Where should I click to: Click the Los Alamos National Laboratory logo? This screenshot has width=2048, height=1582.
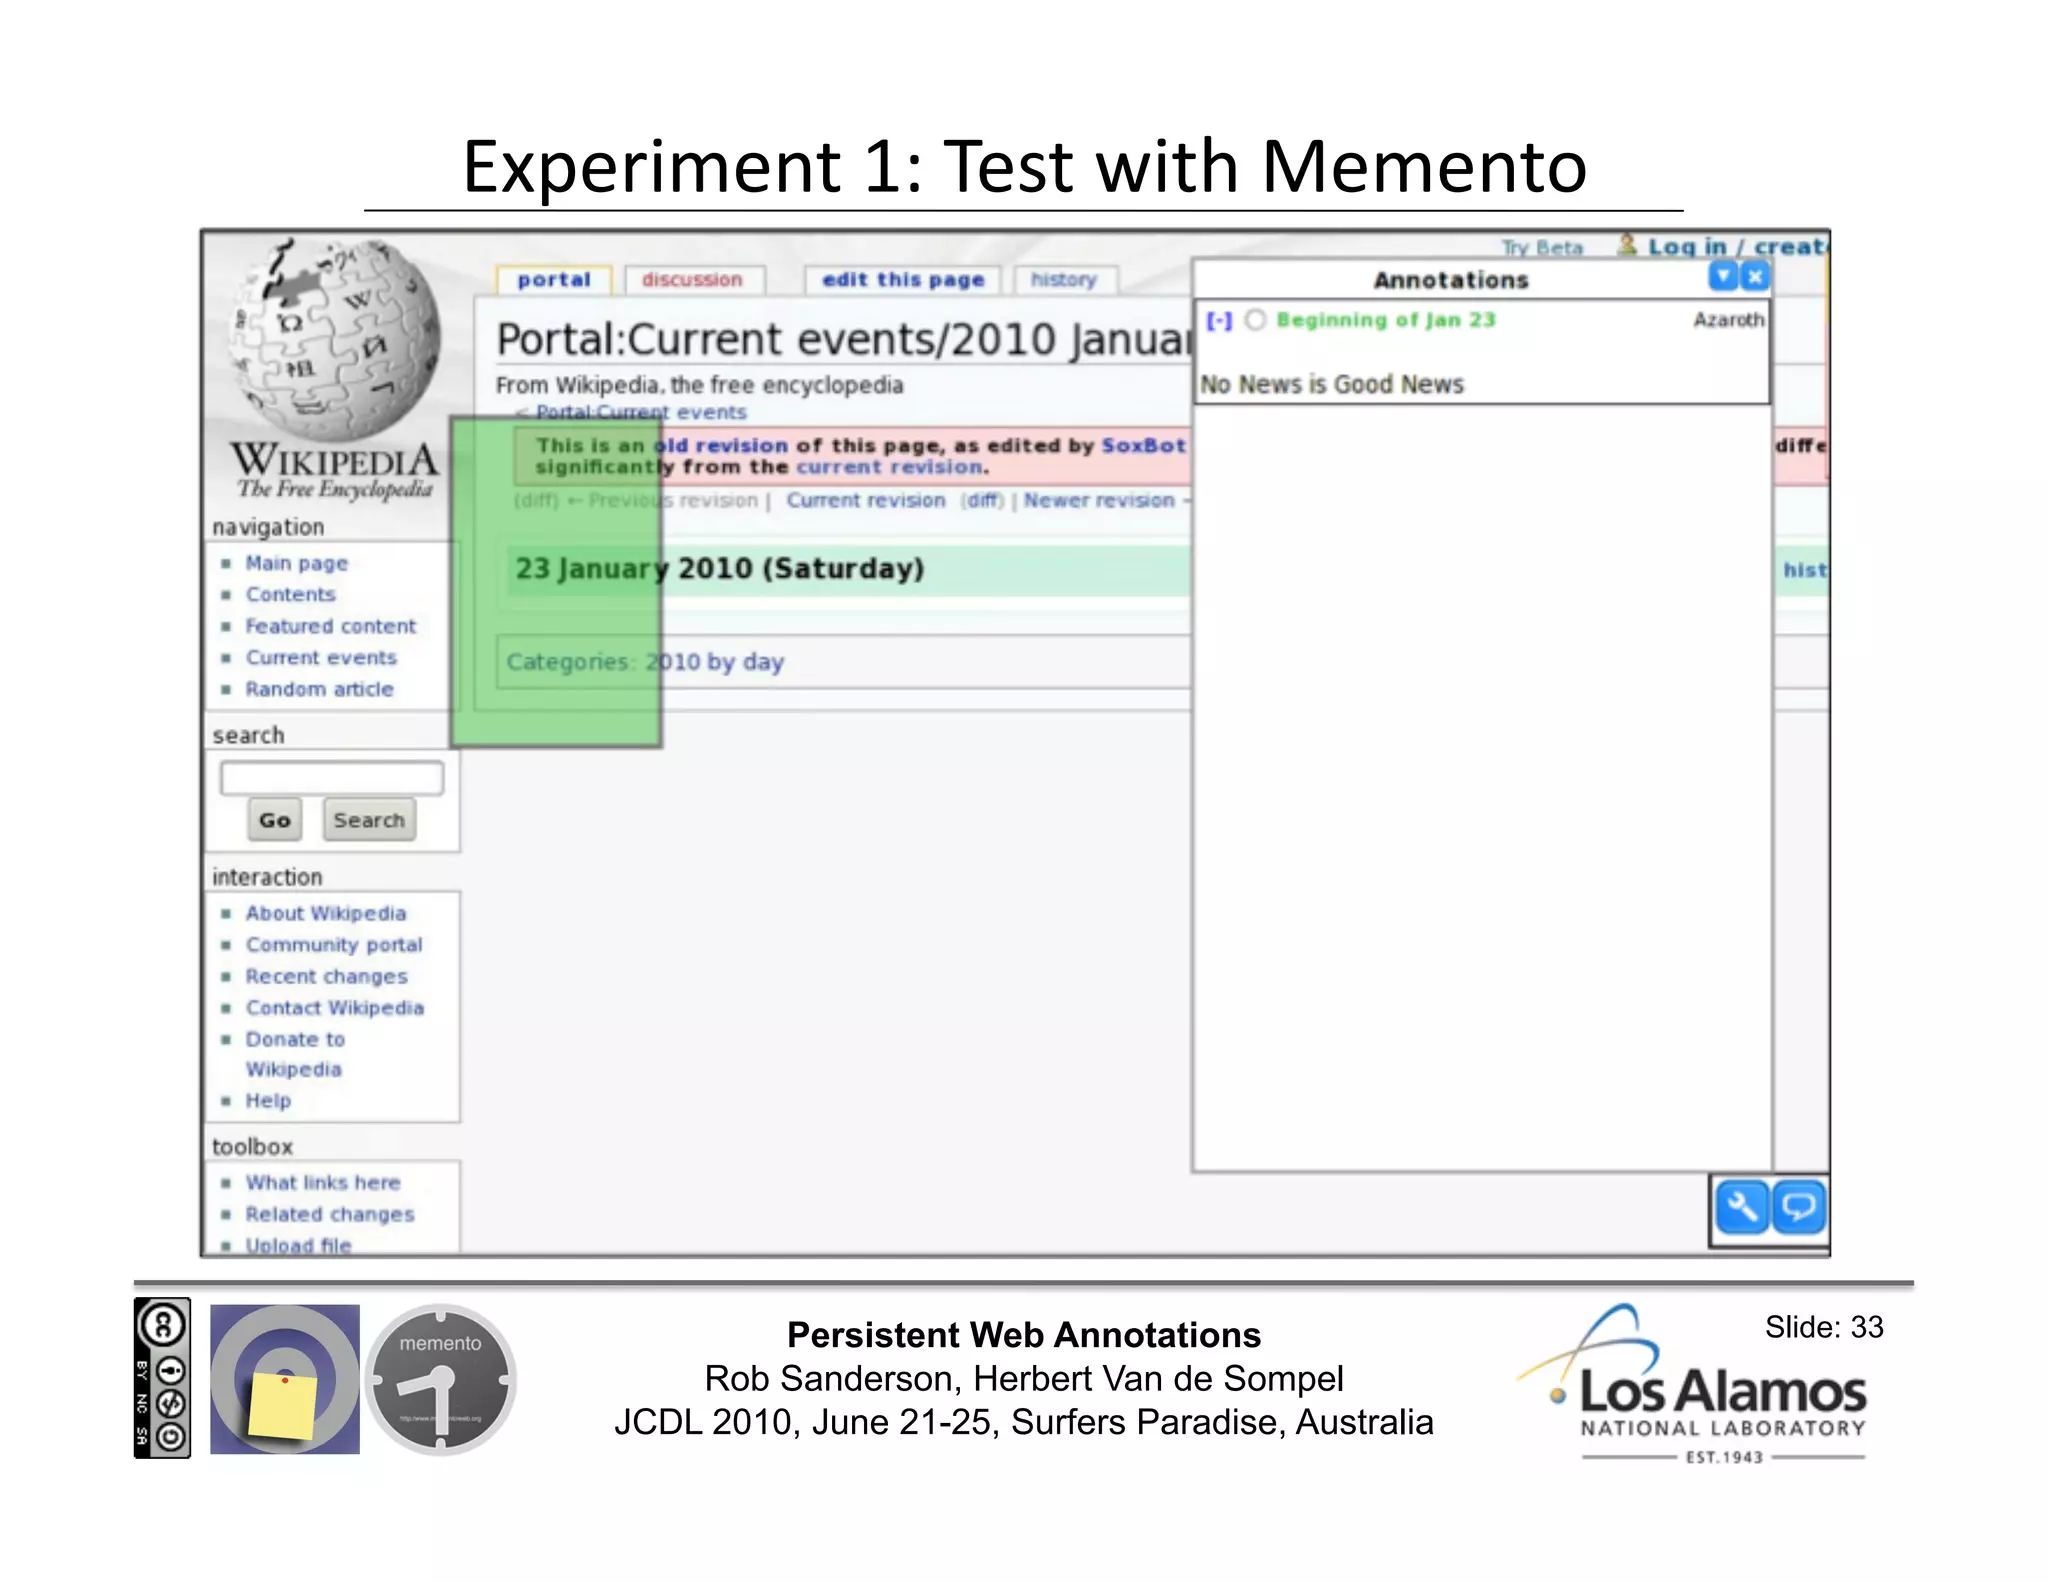(x=1694, y=1384)
